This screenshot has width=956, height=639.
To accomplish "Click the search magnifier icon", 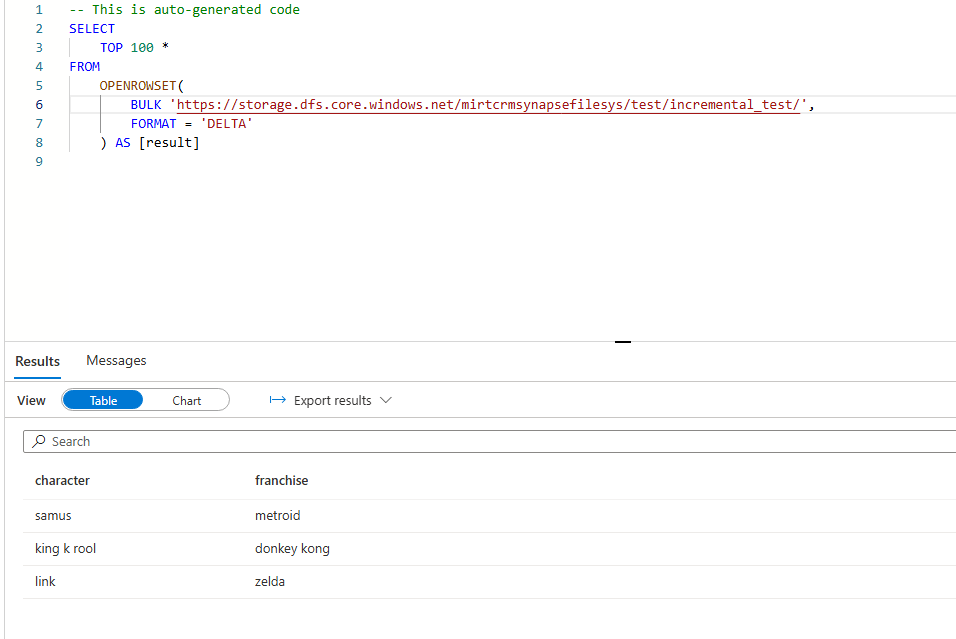I will [x=39, y=441].
